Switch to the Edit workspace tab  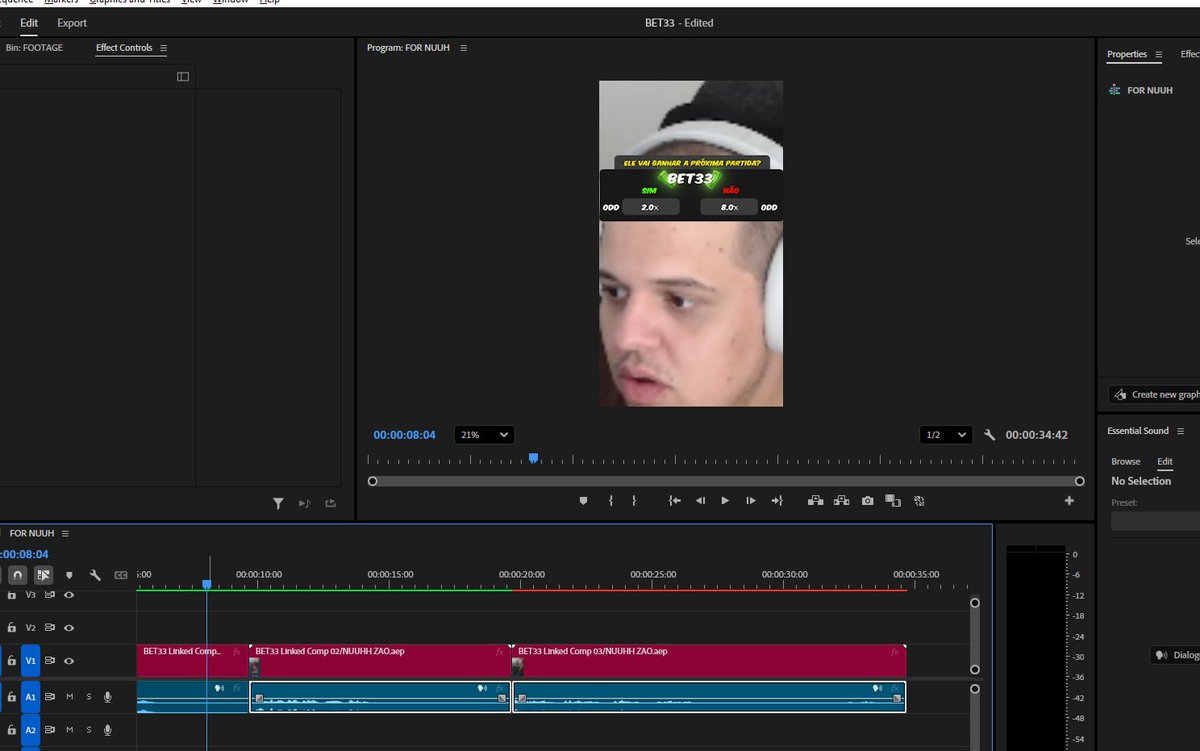29,22
